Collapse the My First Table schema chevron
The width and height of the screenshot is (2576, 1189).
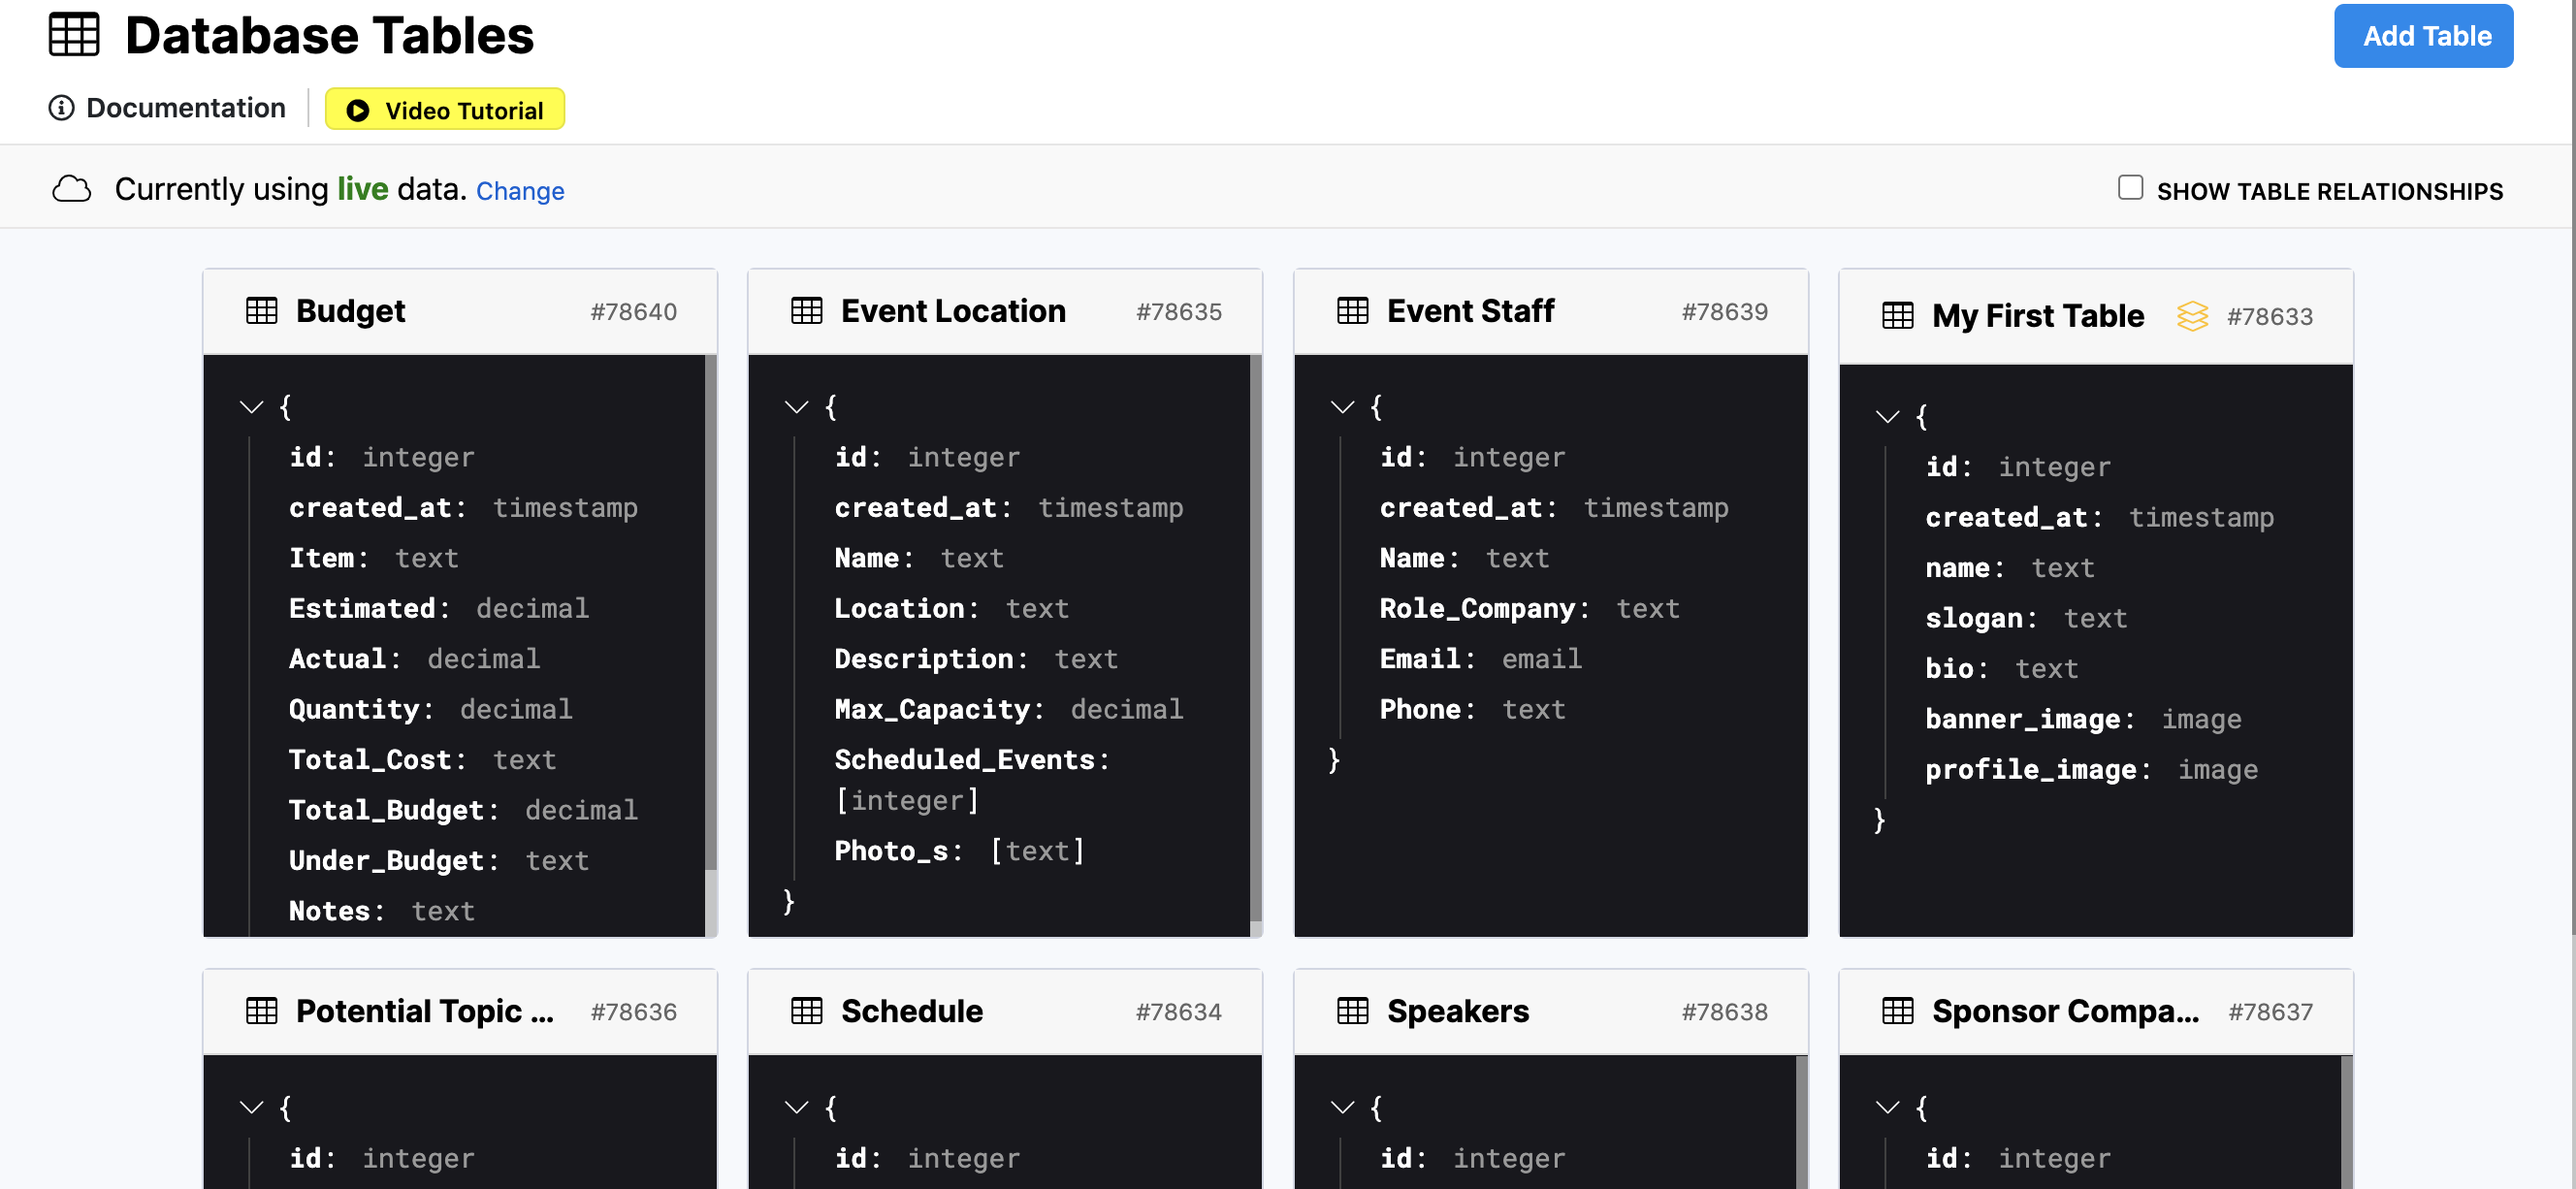click(x=1887, y=417)
